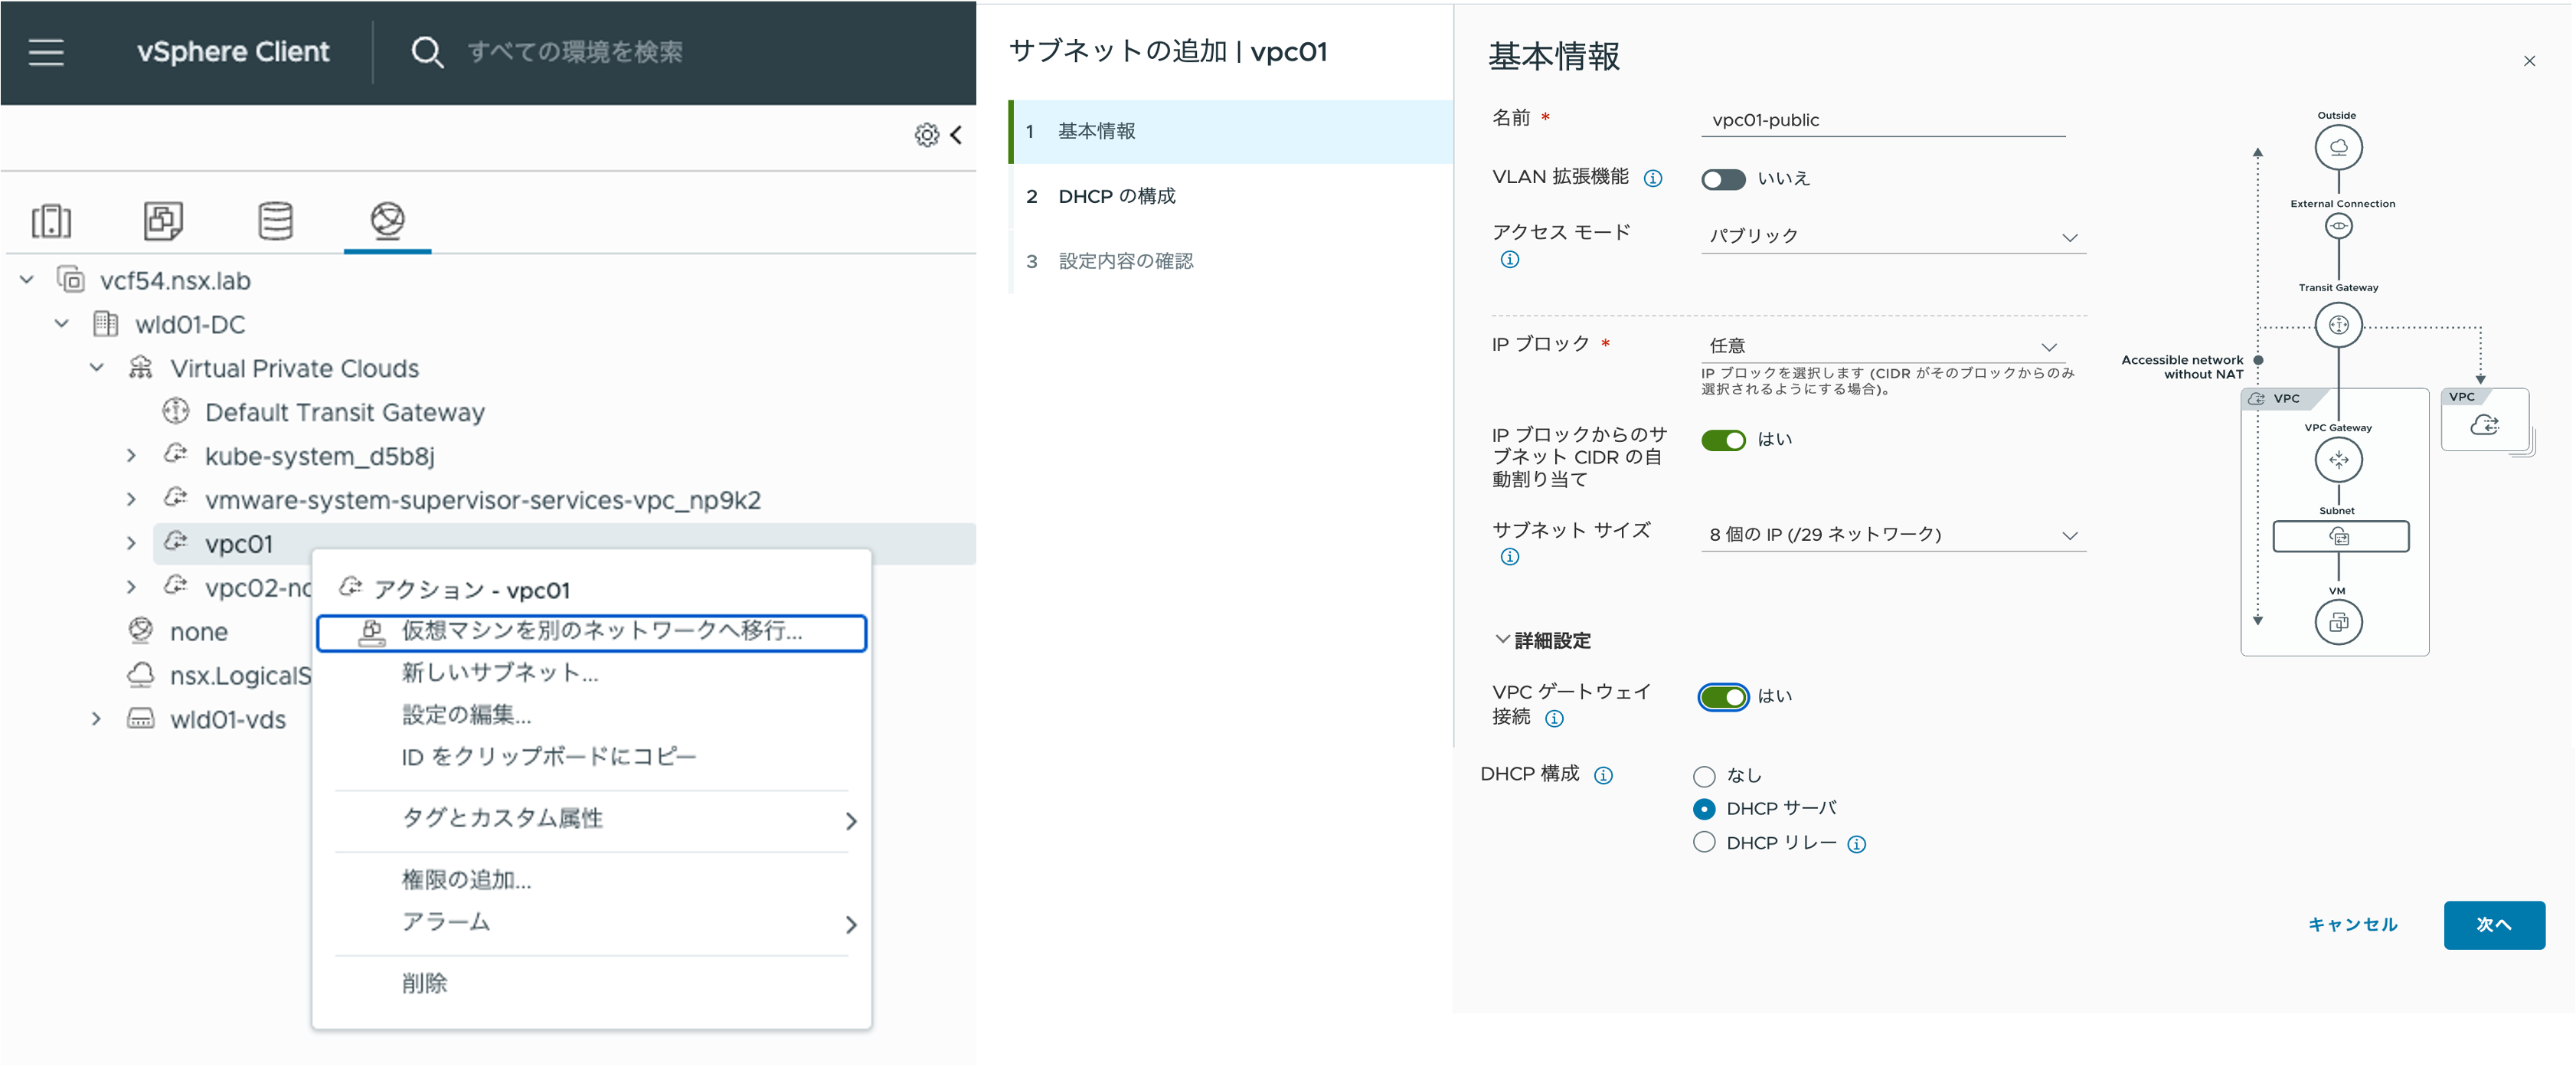Close the add subnet wizard
Screen dimensions: 2576x1067
point(2529,61)
